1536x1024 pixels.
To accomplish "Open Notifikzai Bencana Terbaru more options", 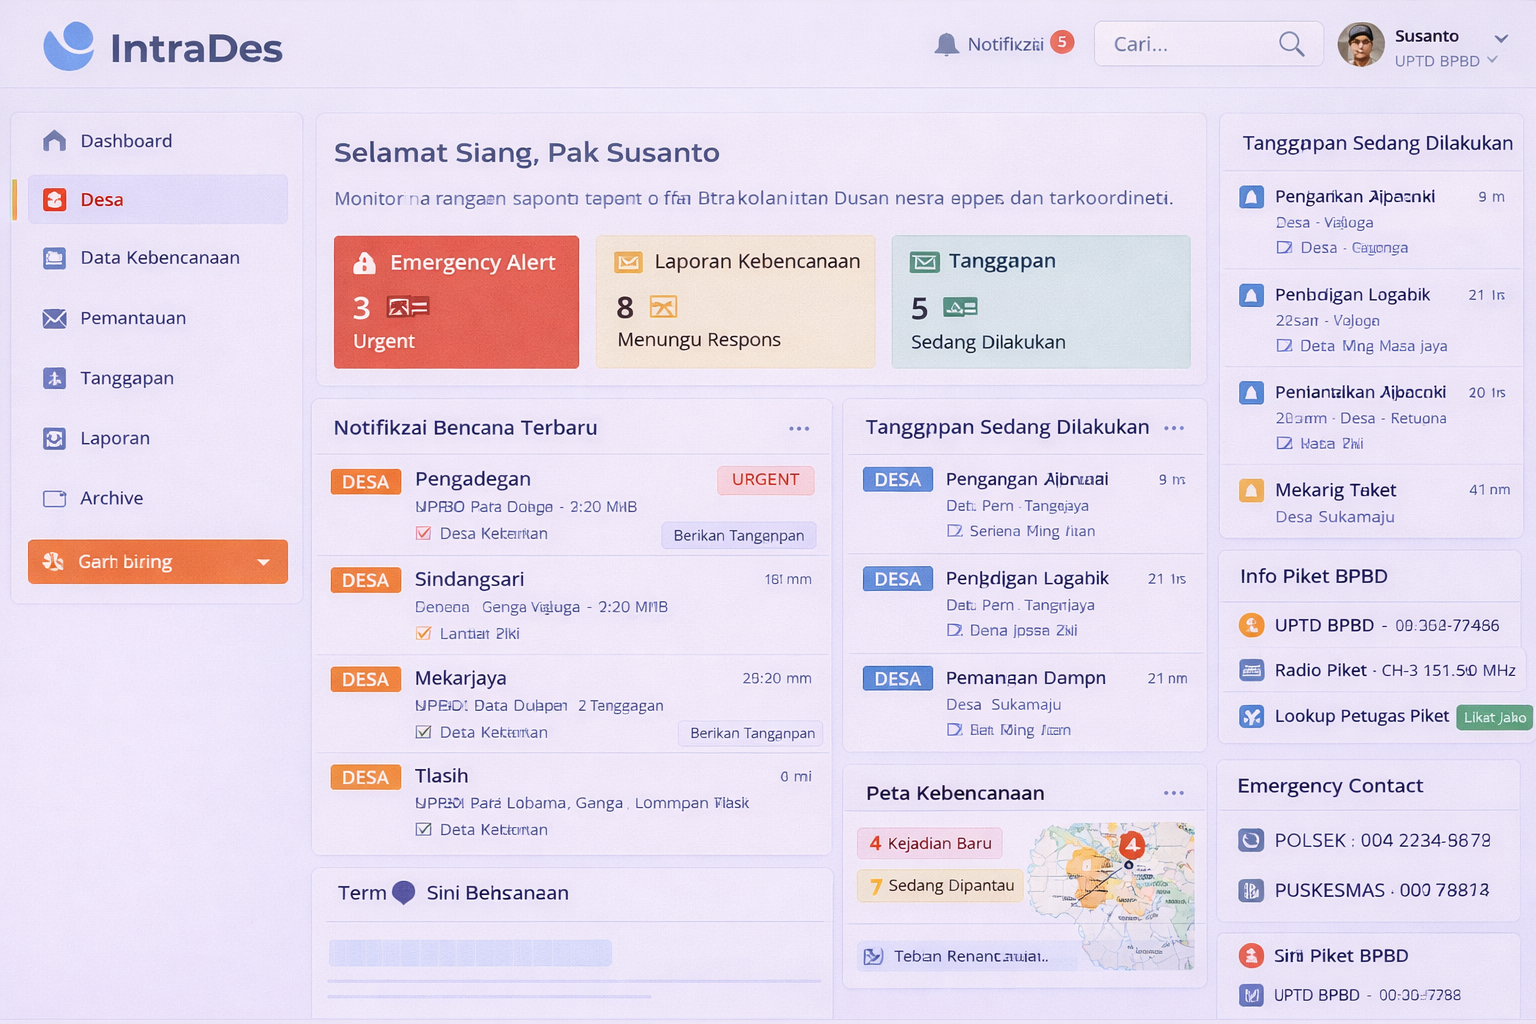I will click(798, 428).
